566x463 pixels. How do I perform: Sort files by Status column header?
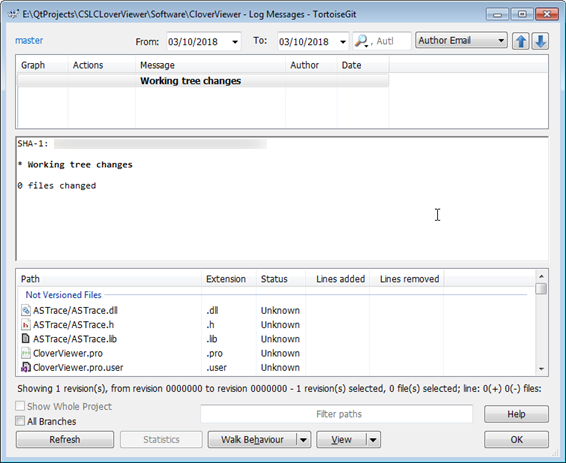tap(281, 279)
